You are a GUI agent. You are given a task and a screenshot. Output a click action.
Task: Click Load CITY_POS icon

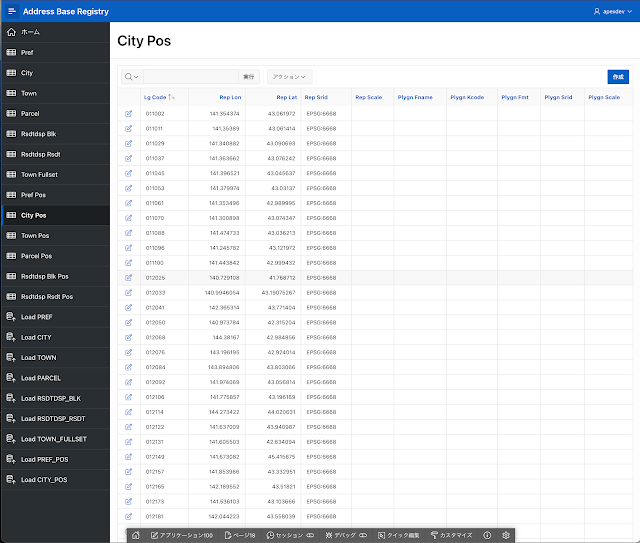click(11, 480)
